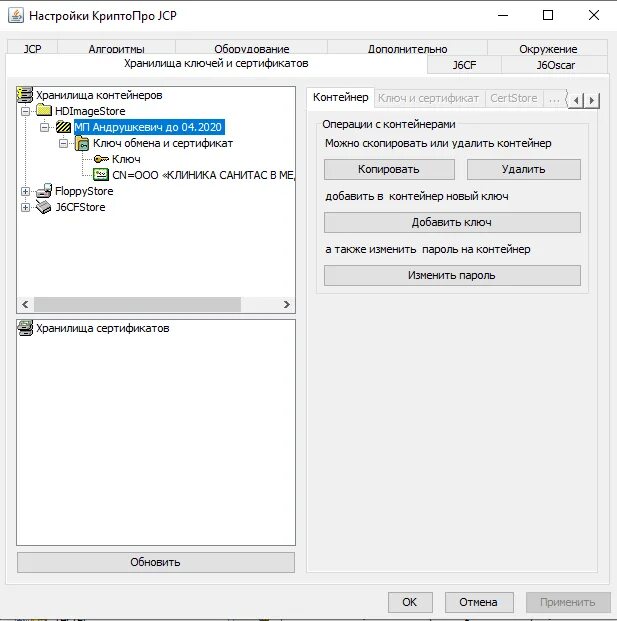Select the CertStore sub-tab

pos(514,98)
